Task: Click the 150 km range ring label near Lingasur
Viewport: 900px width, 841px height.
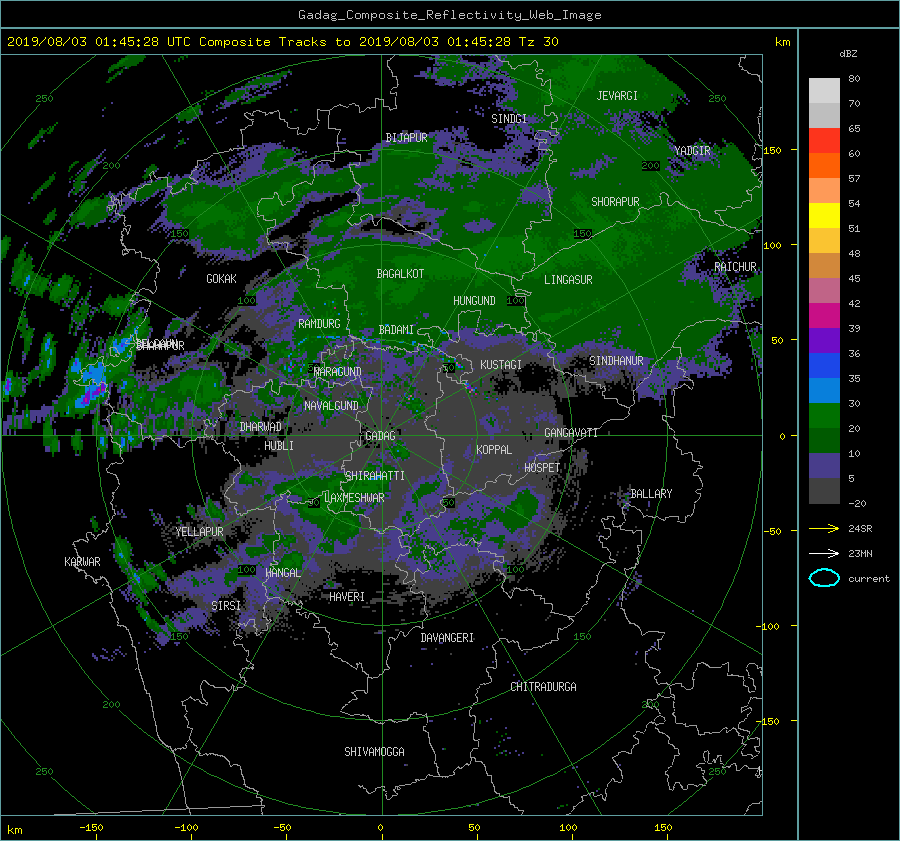Action: point(582,234)
